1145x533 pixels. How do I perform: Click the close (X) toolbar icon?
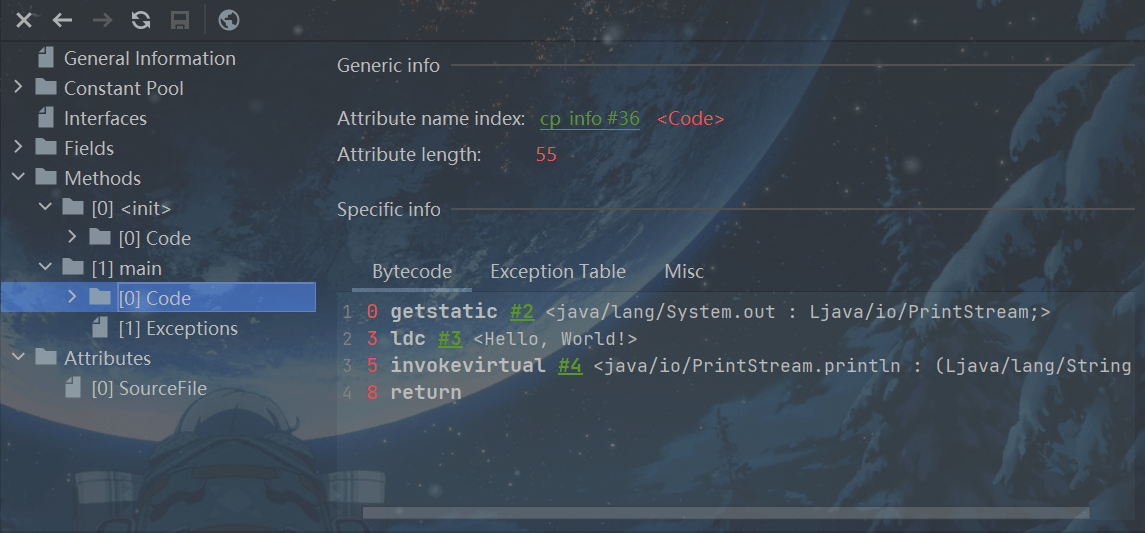pyautogui.click(x=24, y=20)
